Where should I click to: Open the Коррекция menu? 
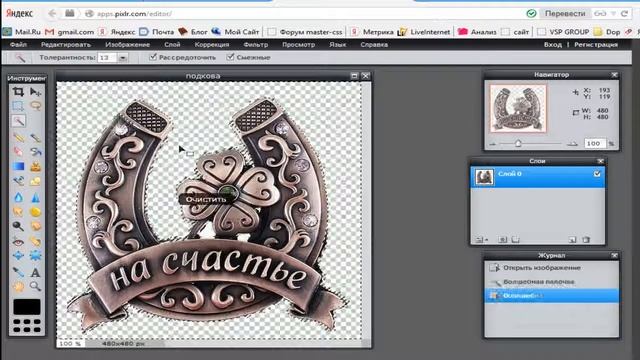click(211, 44)
